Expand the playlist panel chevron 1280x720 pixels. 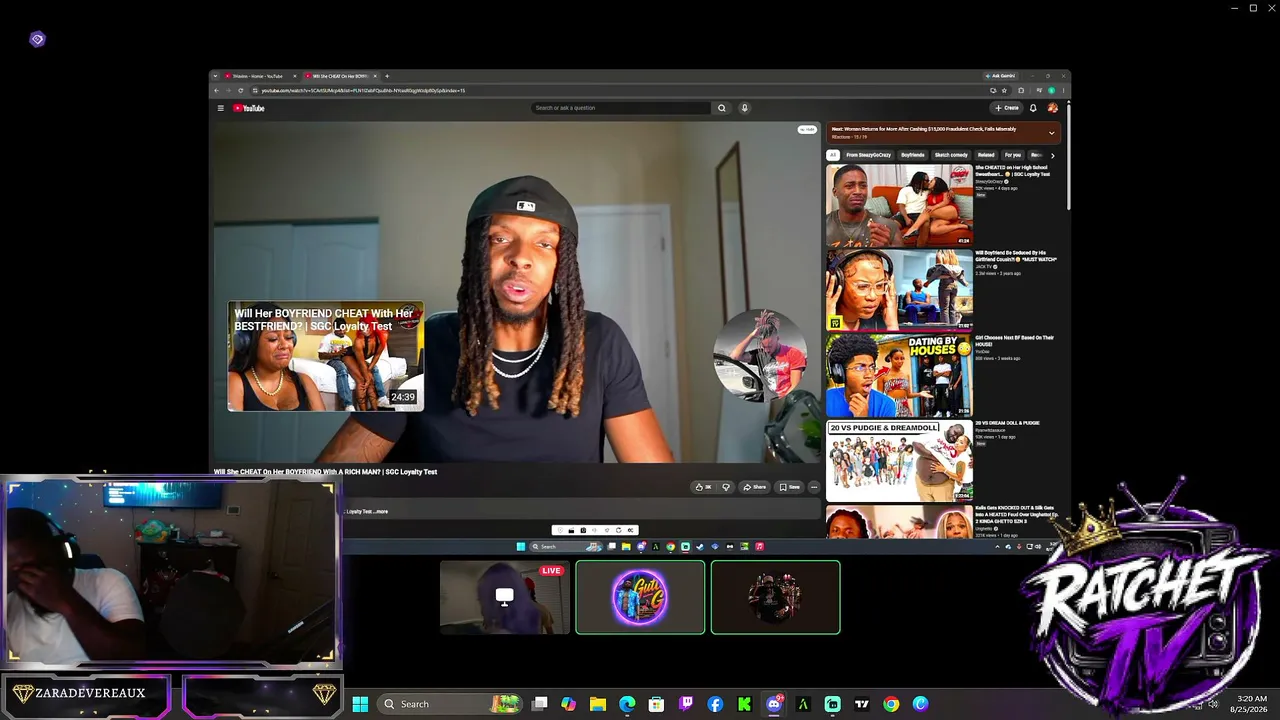(x=1051, y=132)
